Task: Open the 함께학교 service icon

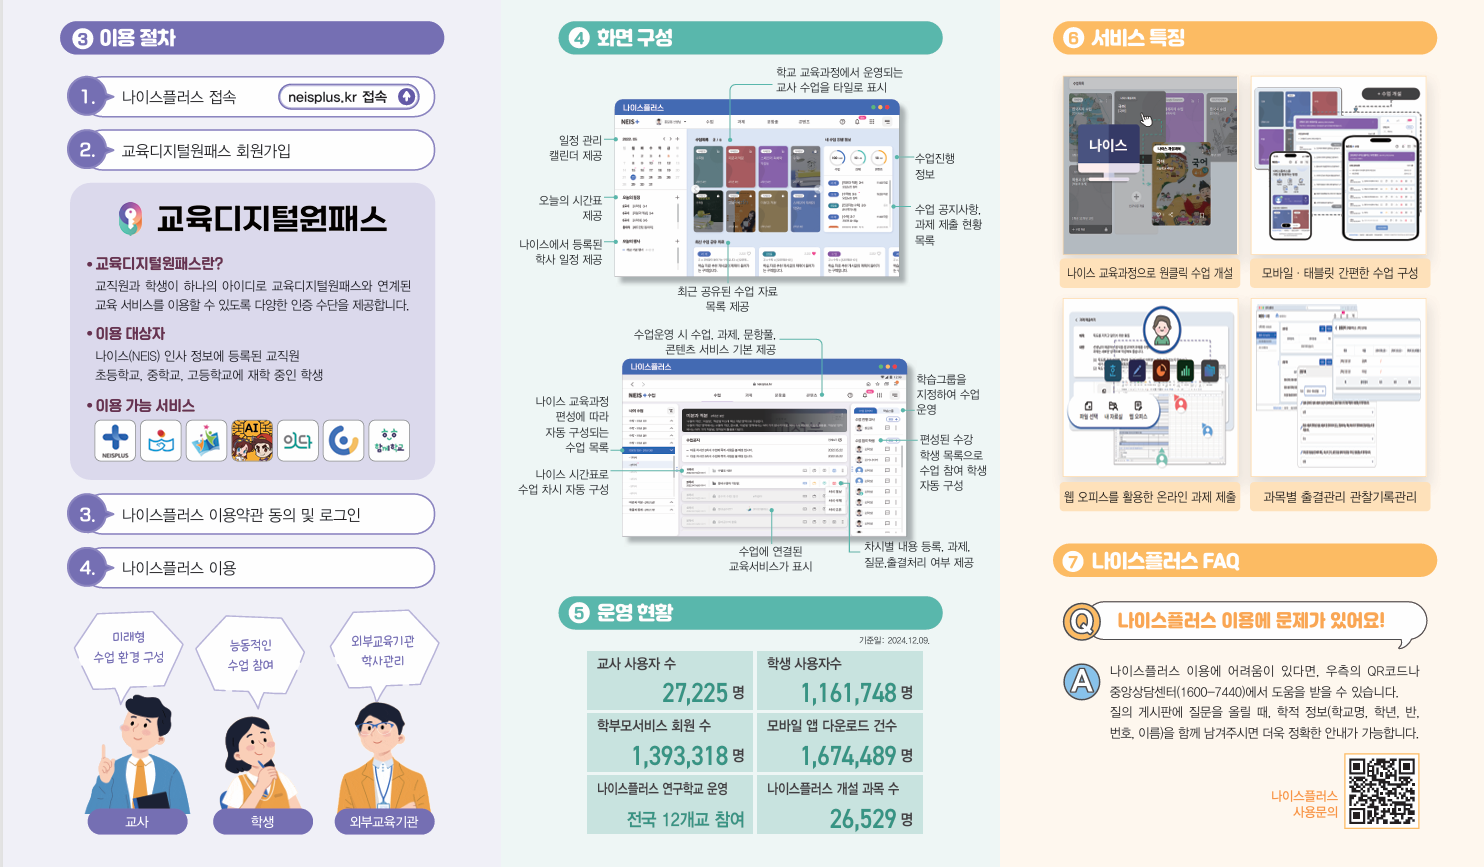Action: coord(389,440)
